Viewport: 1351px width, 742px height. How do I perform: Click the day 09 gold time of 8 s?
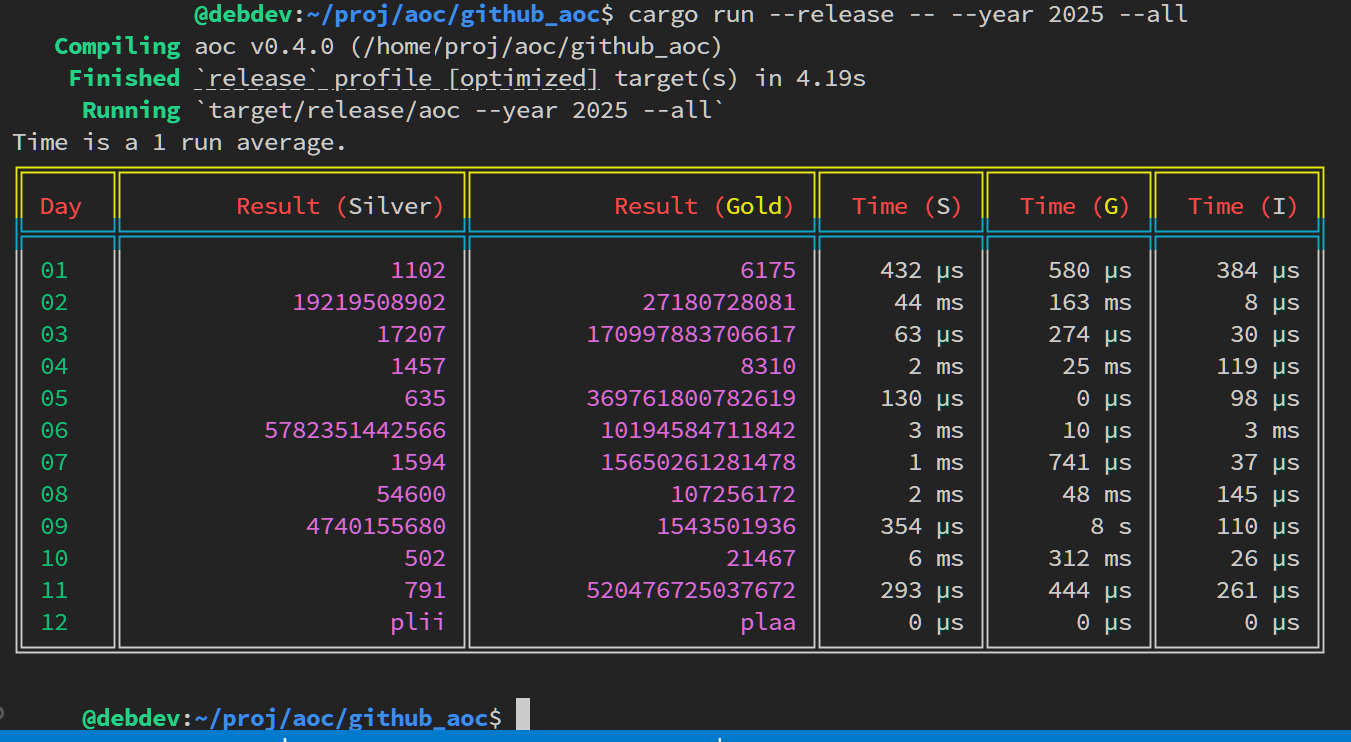[x=1110, y=526]
